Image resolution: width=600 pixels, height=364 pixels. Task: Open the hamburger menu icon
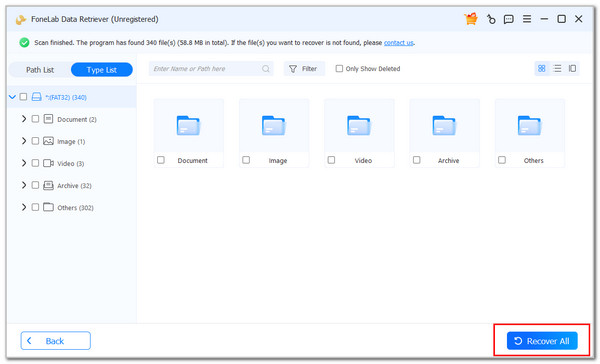pos(527,19)
